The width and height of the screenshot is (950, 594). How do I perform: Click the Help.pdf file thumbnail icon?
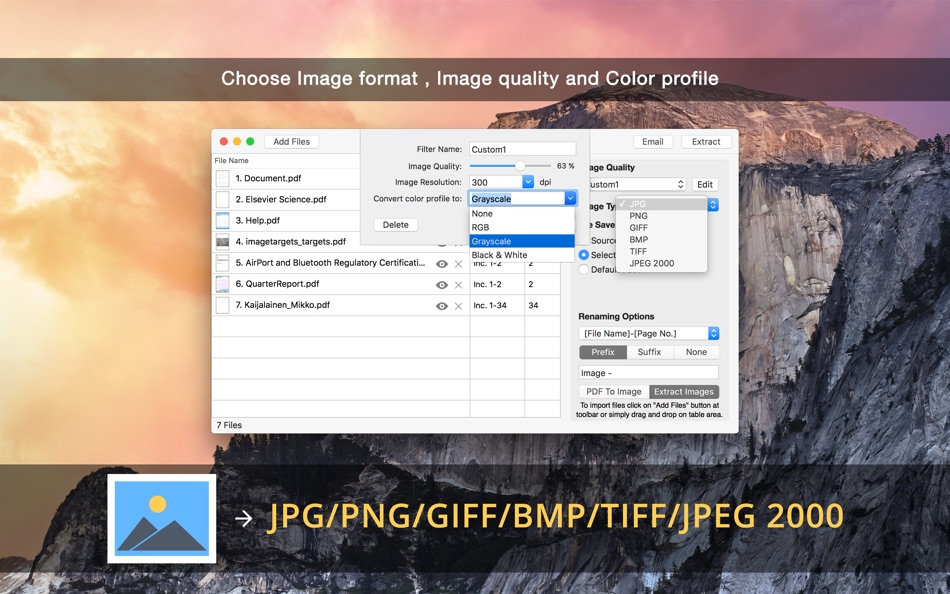[222, 221]
